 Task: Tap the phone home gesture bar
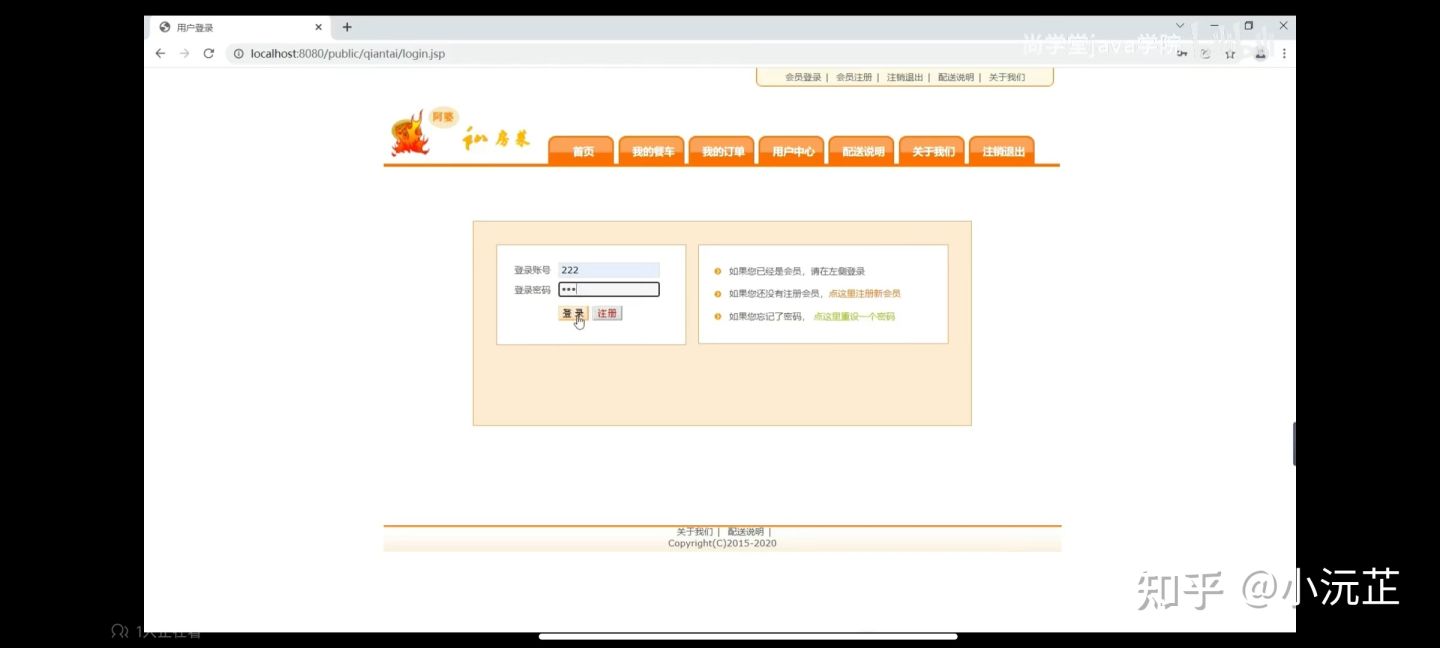coord(748,636)
